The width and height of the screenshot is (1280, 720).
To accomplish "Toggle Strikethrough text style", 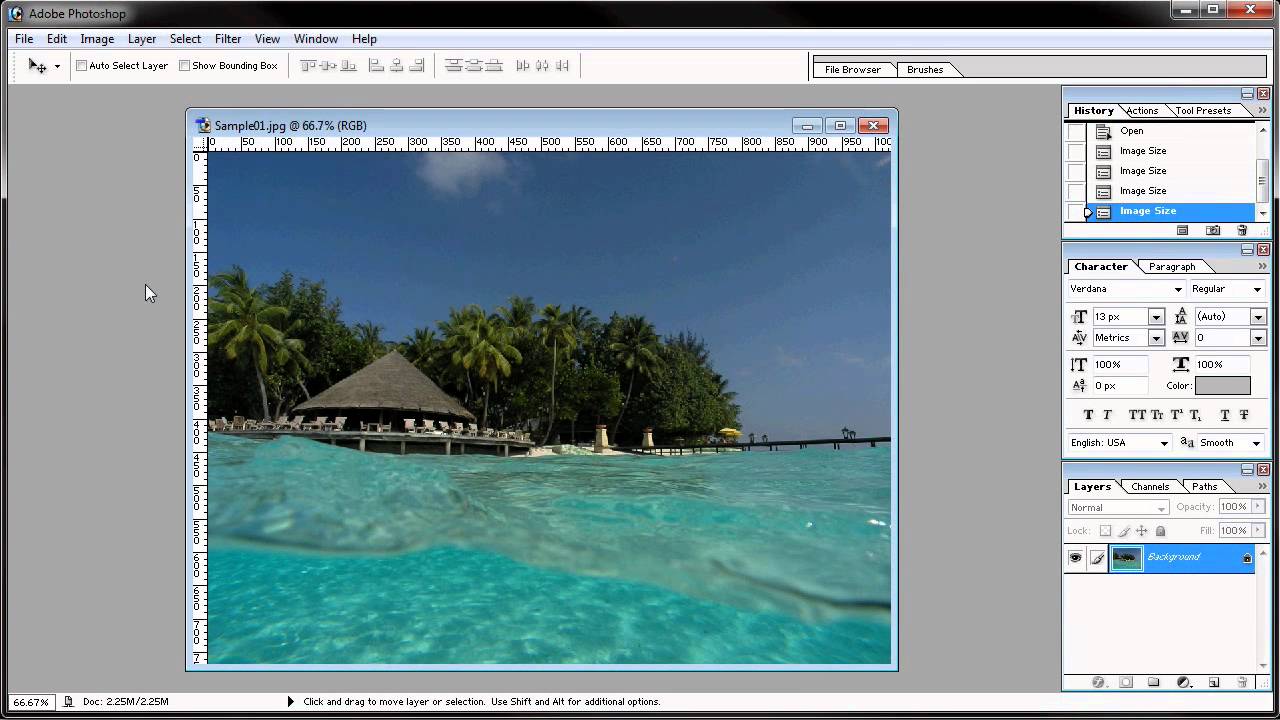I will (x=1244, y=415).
